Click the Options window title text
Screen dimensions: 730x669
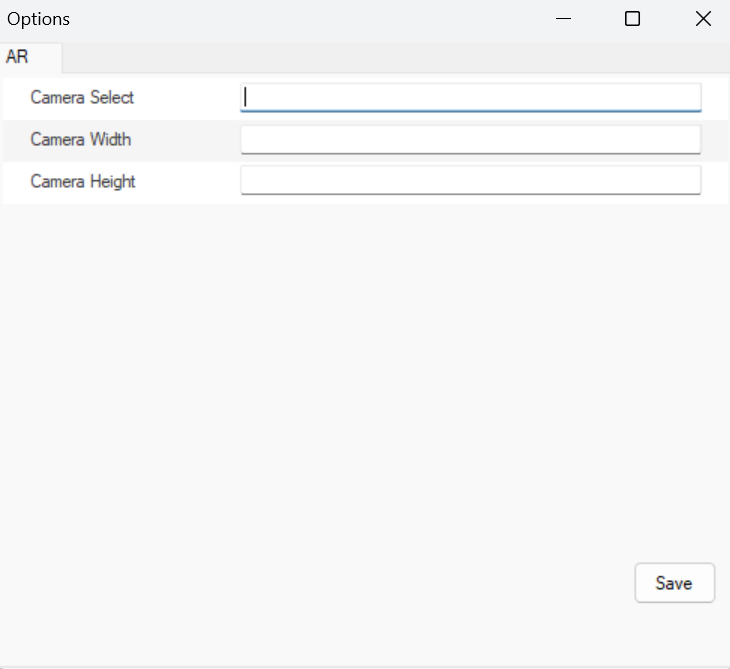coord(39,19)
